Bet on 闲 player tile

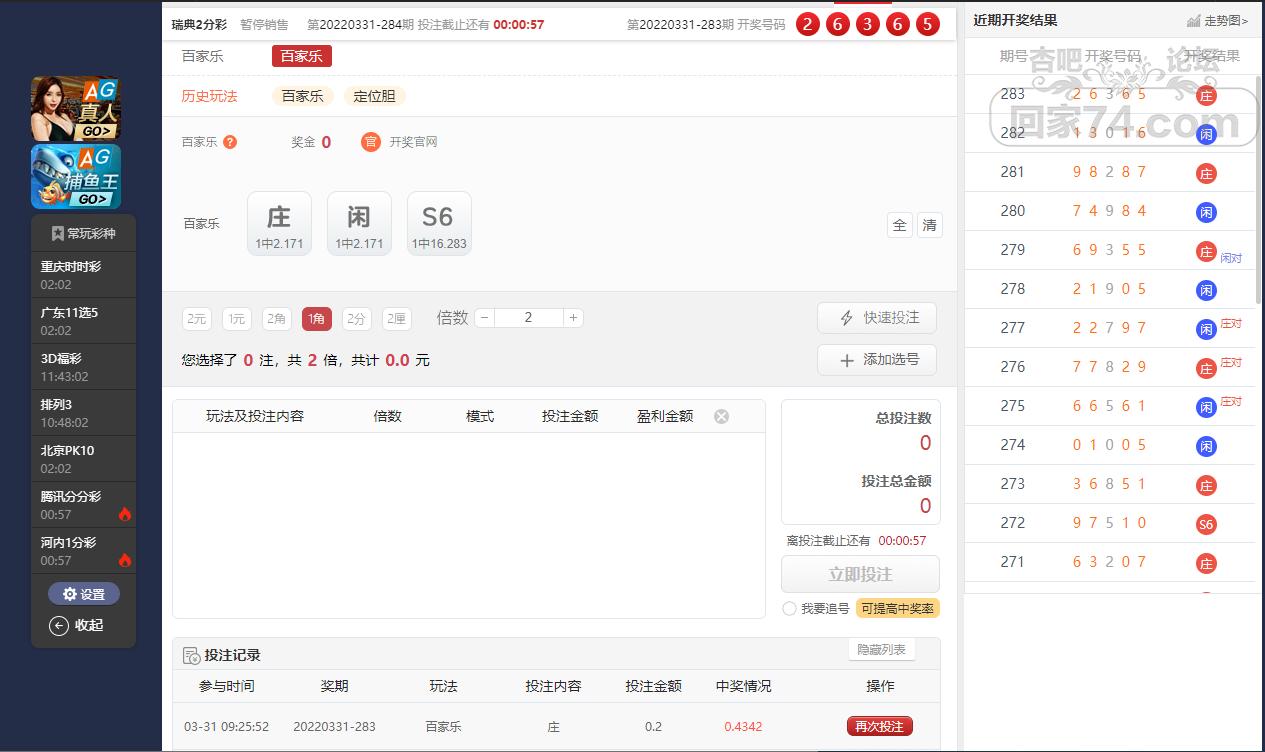359,223
